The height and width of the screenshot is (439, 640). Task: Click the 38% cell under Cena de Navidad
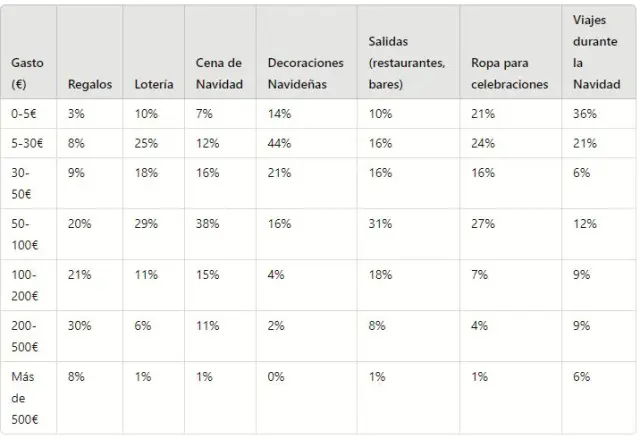tap(207, 223)
